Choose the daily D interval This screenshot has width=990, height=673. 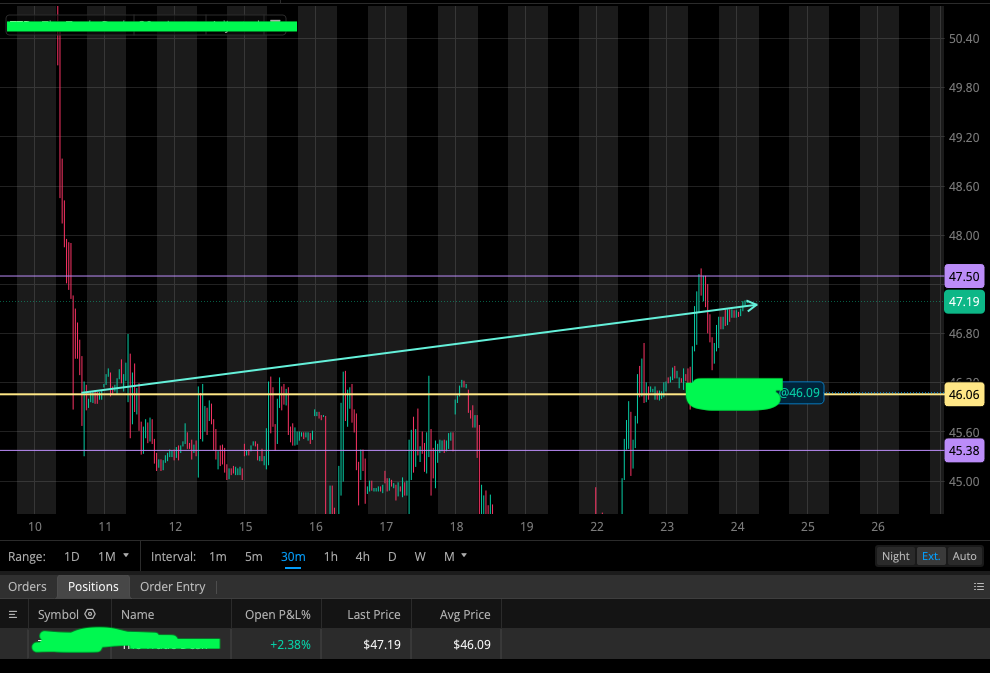pos(392,556)
